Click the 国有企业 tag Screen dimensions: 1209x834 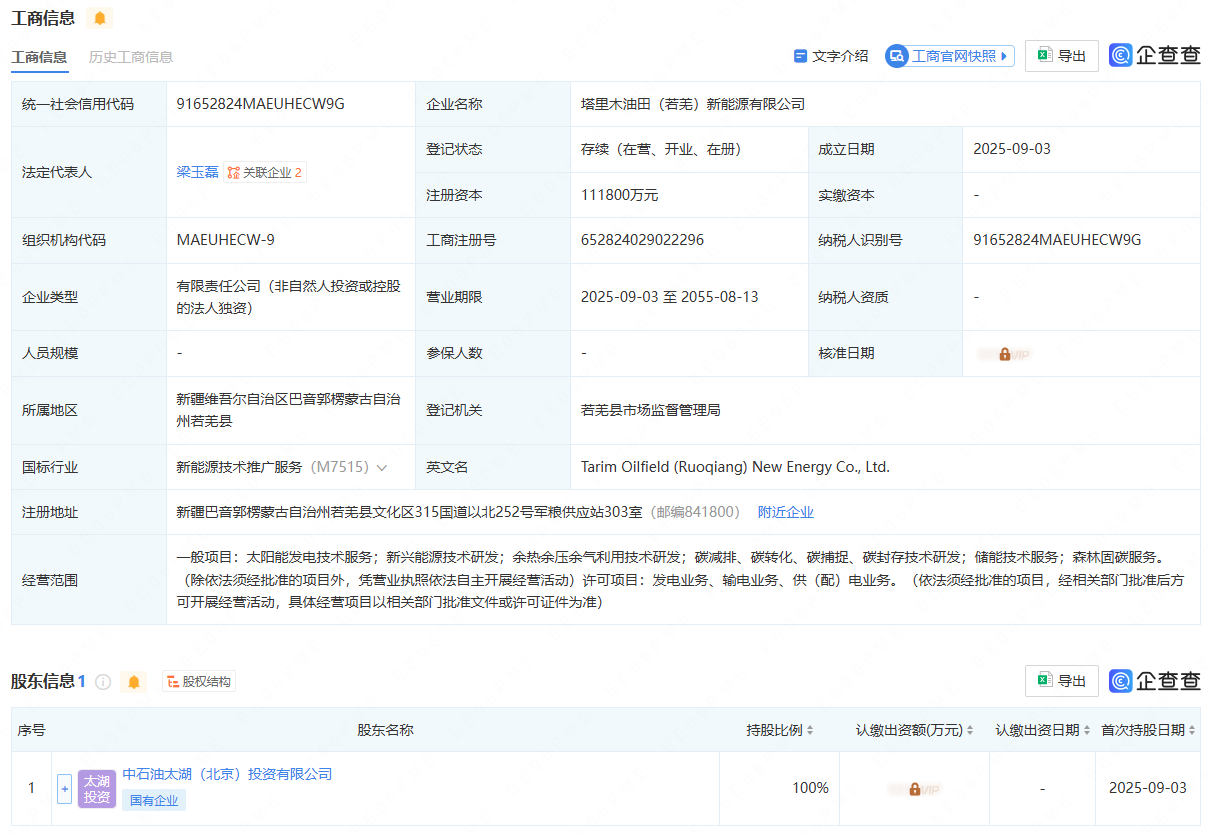pos(154,800)
